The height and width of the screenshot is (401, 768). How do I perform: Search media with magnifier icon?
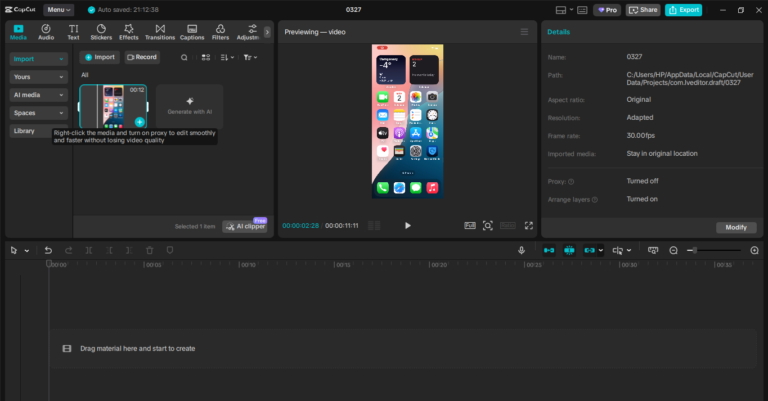184,57
